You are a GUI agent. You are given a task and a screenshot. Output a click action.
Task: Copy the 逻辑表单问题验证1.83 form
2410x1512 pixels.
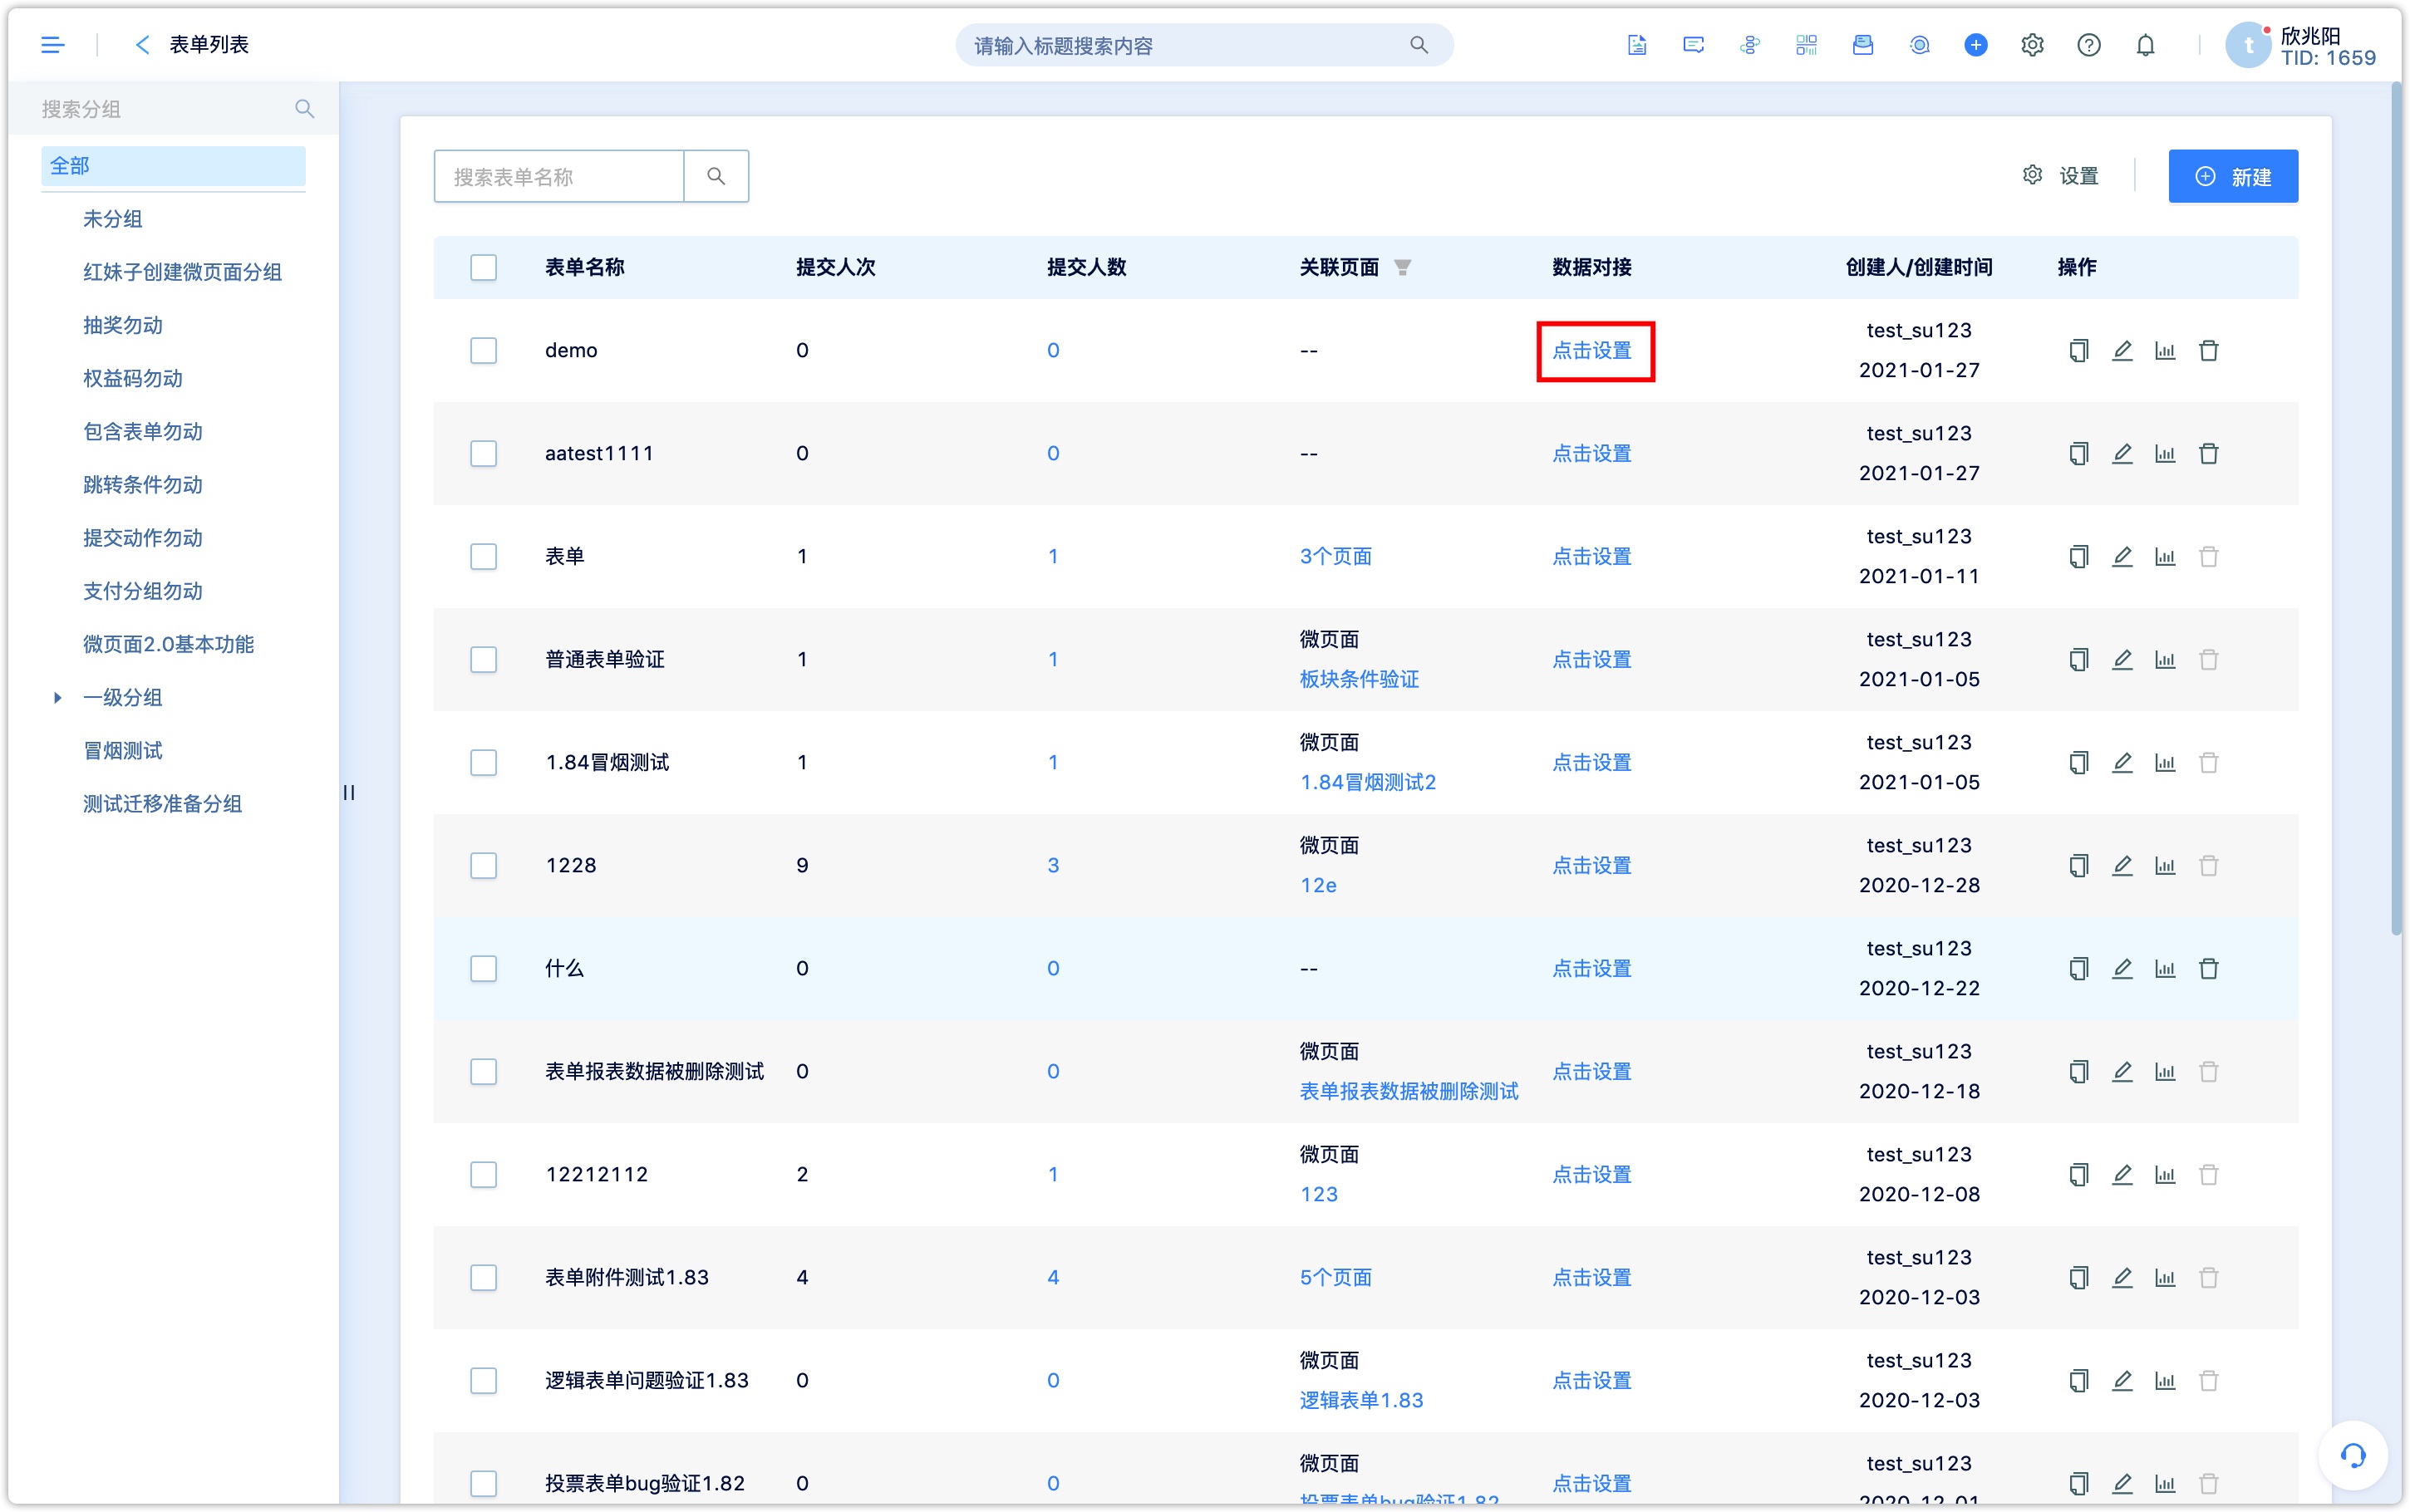point(2078,1380)
